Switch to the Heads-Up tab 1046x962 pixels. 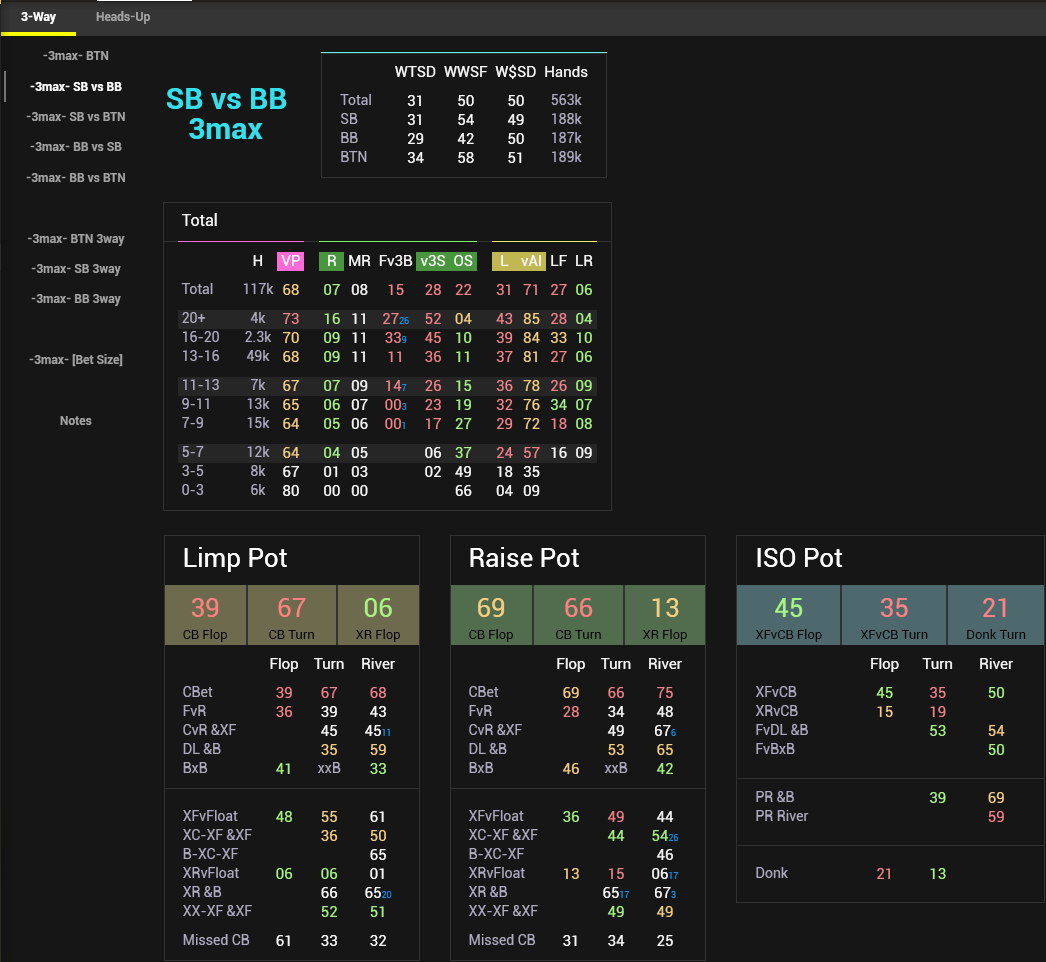click(123, 17)
